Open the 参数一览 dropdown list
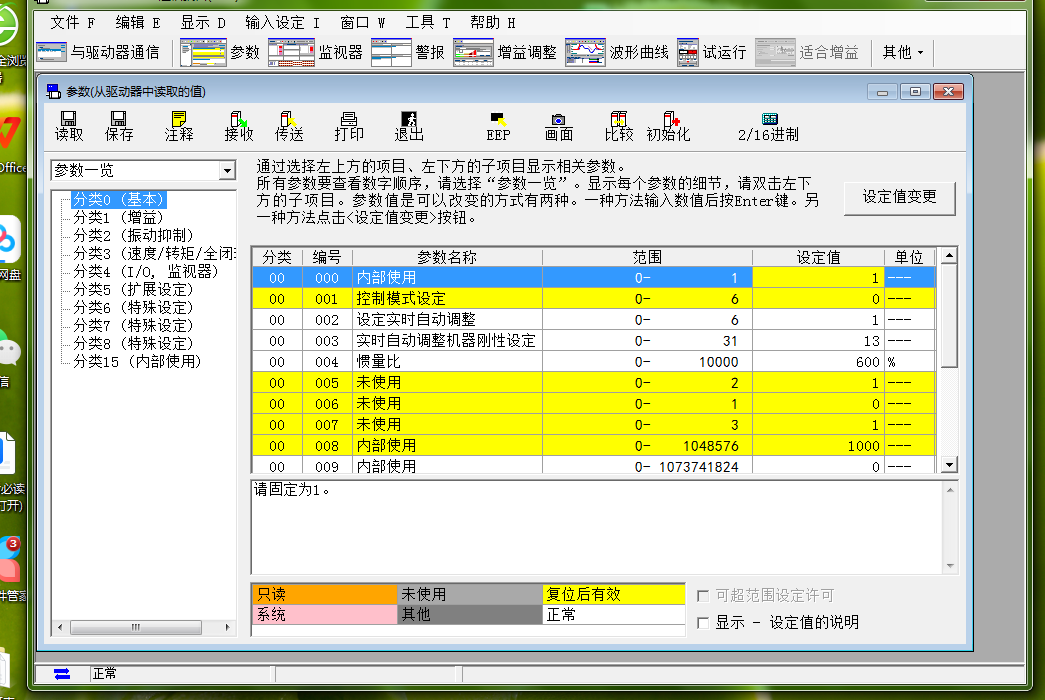Image resolution: width=1045 pixels, height=700 pixels. click(226, 171)
